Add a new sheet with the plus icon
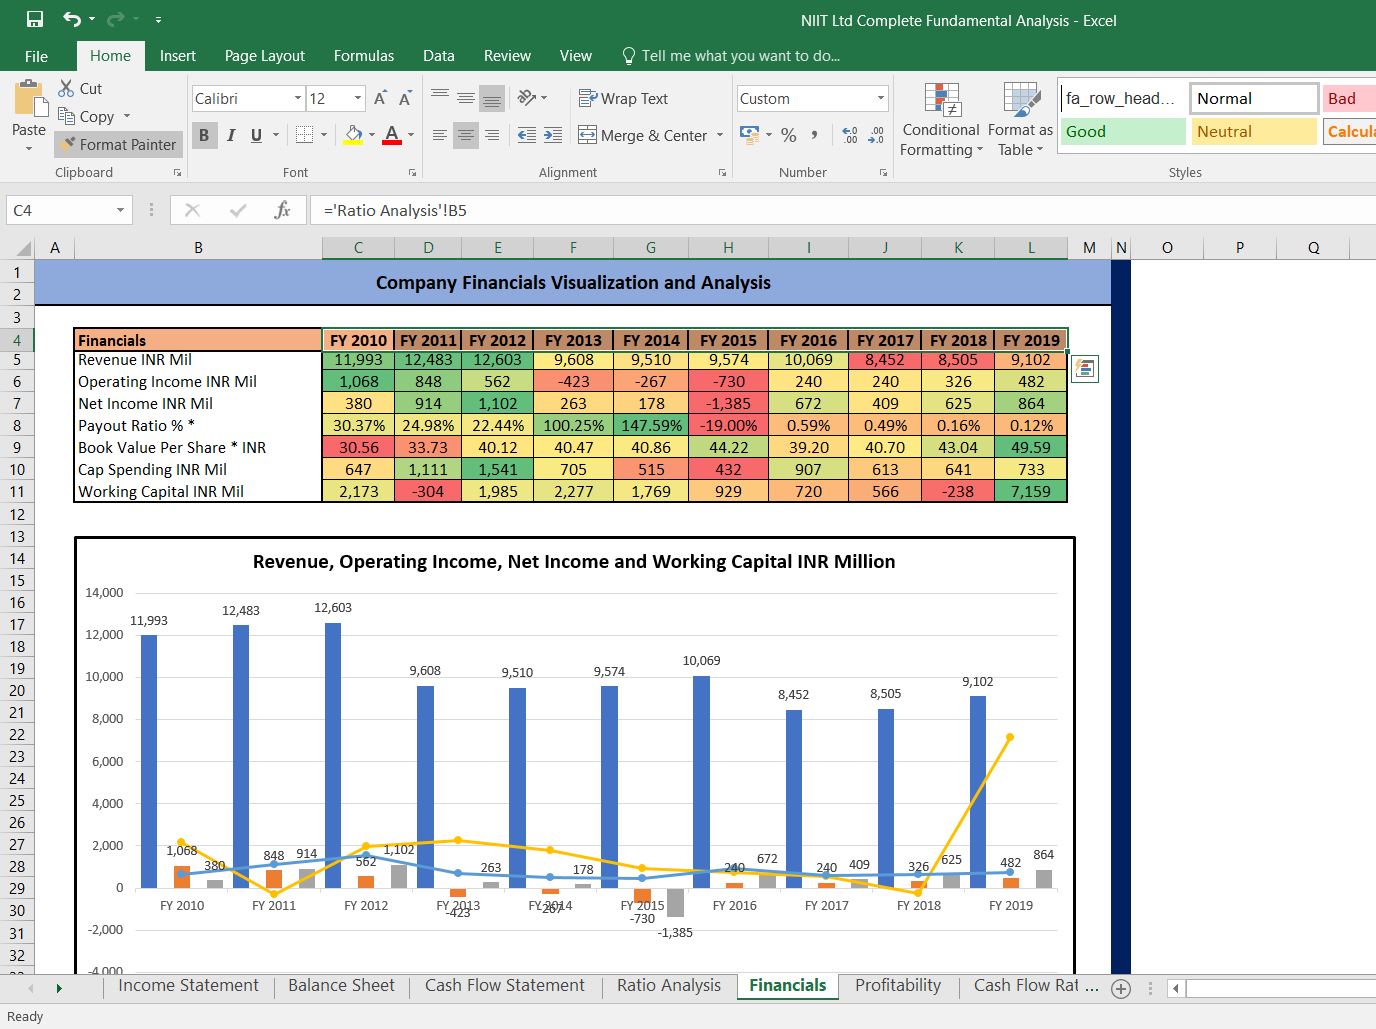This screenshot has width=1376, height=1029. click(1121, 988)
